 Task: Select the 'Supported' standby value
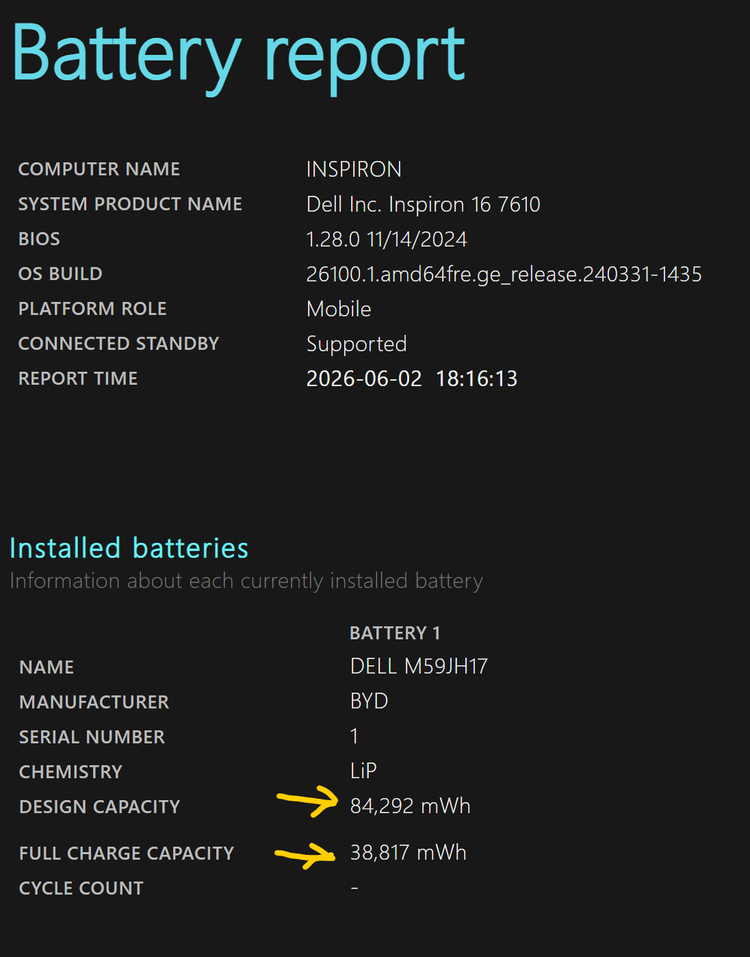tap(356, 344)
